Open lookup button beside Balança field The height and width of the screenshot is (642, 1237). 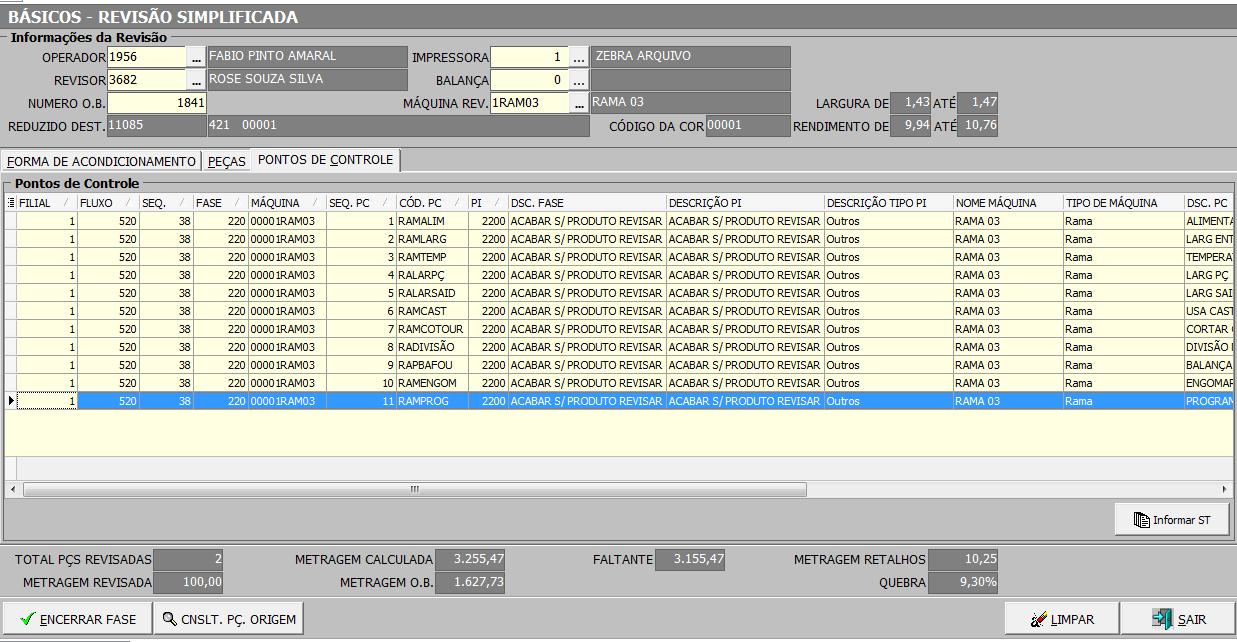tap(579, 81)
